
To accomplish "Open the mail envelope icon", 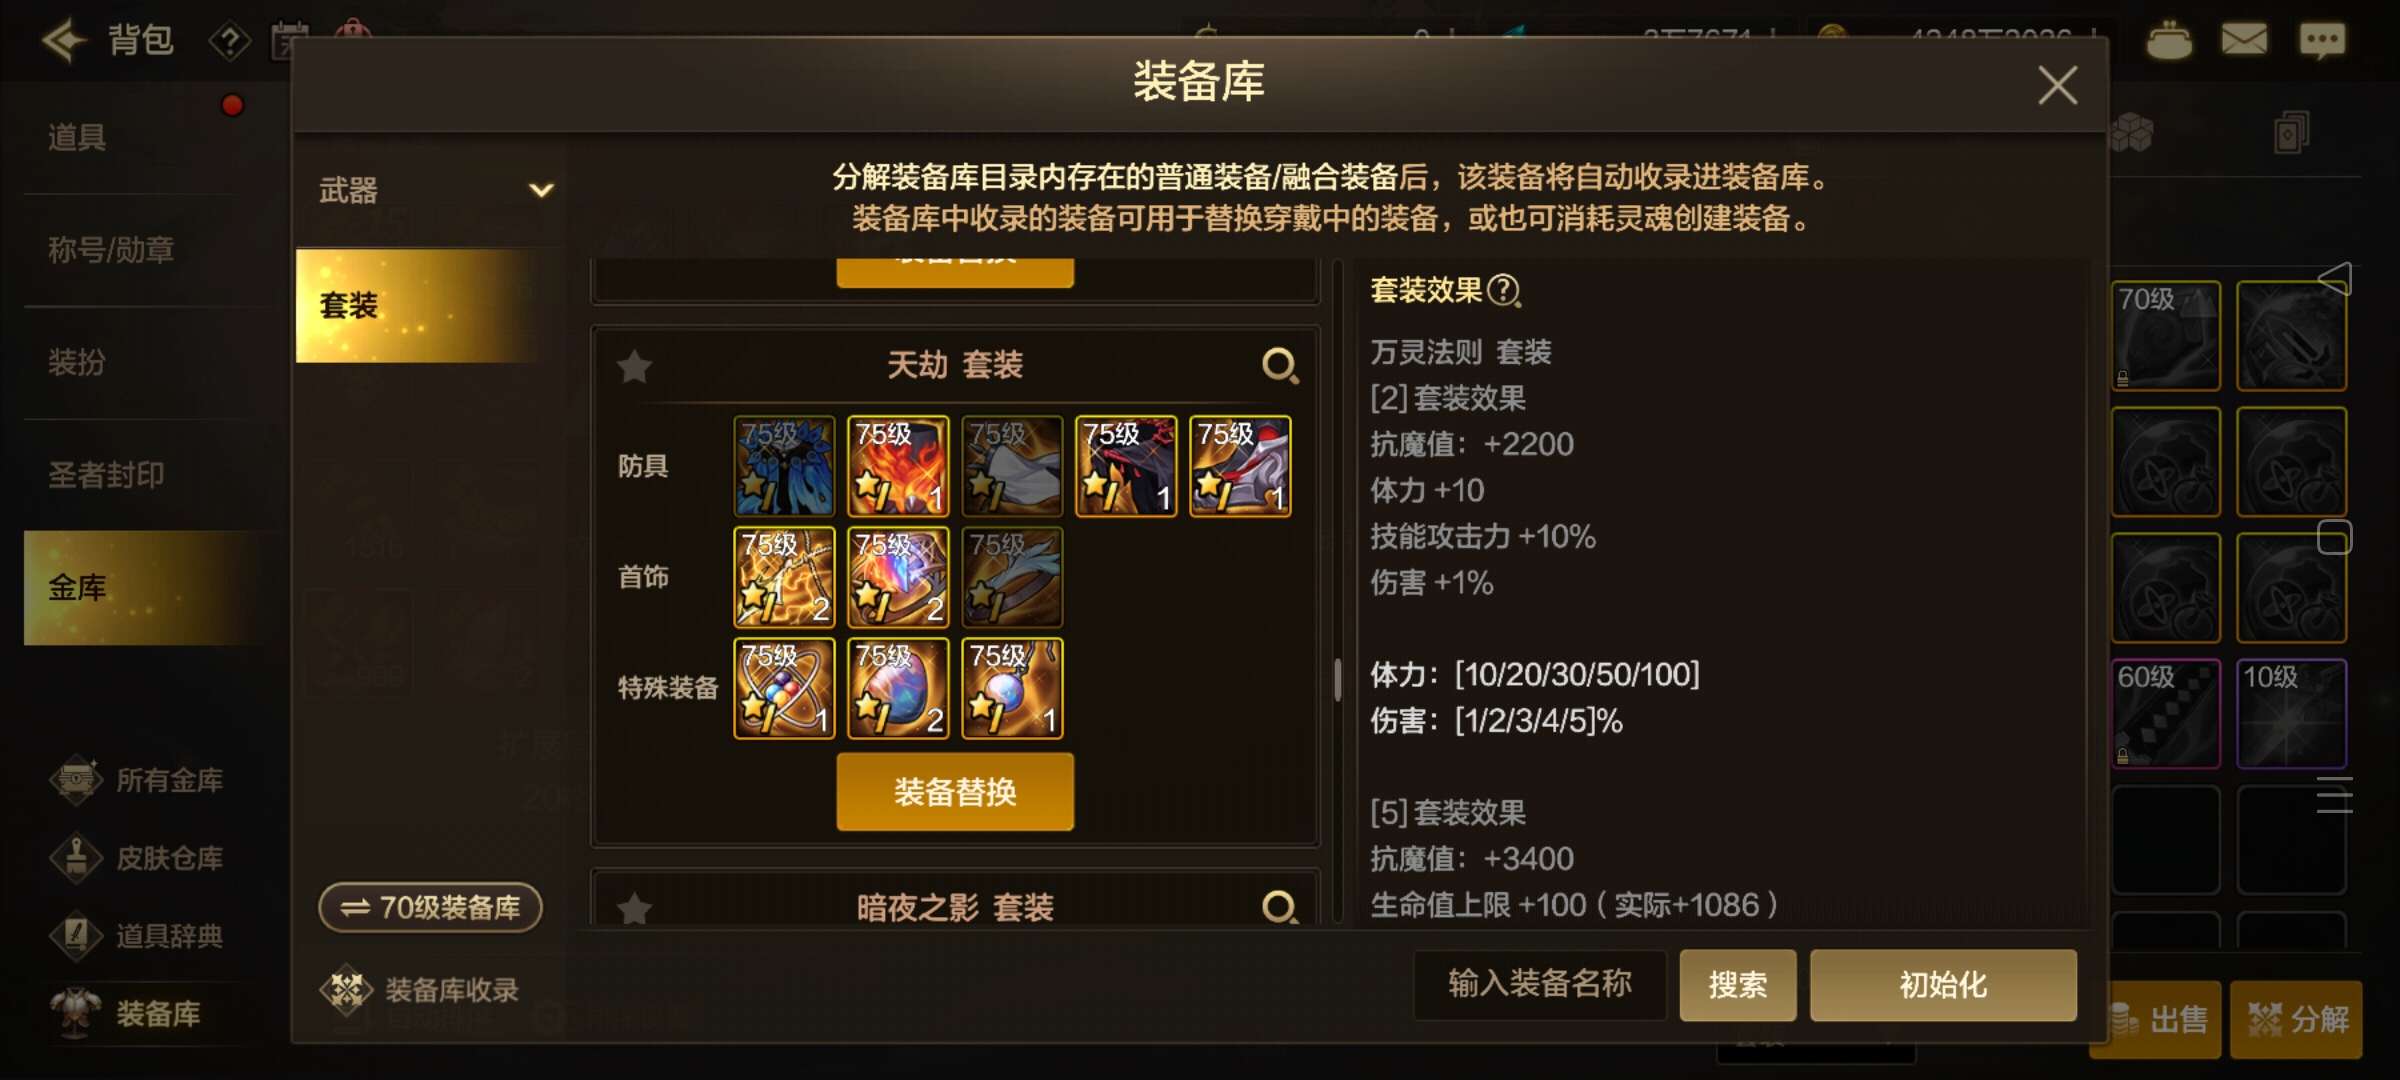I will tap(2245, 40).
